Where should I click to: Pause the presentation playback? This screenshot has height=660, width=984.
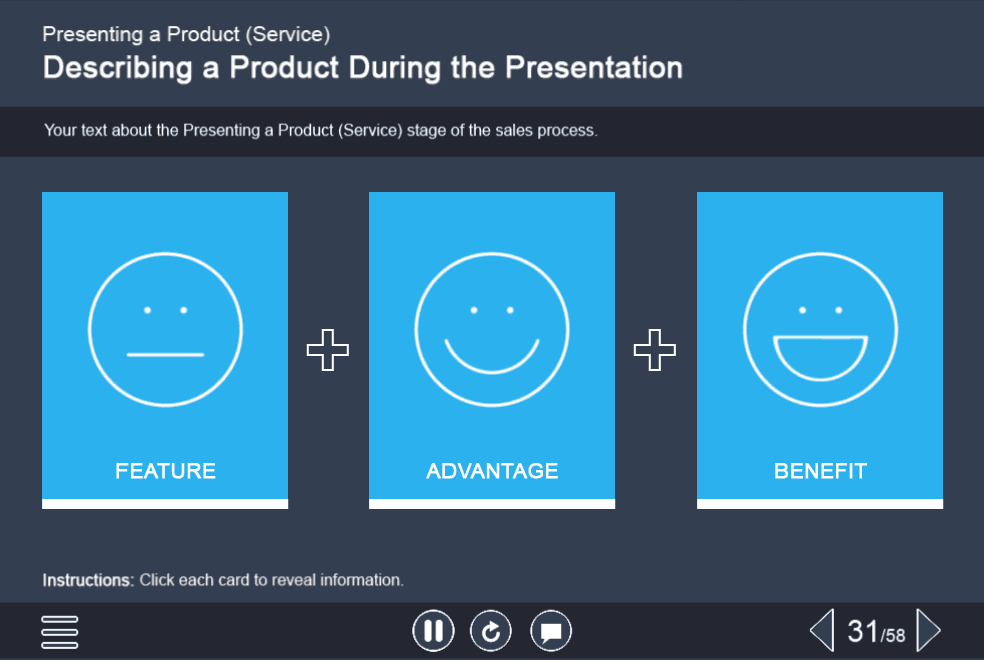pyautogui.click(x=433, y=631)
